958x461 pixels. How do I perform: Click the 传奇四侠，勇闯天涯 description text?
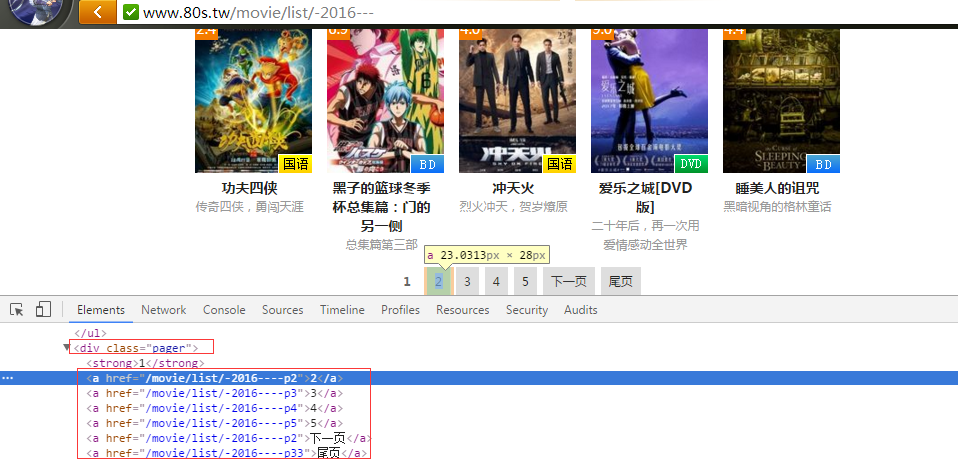(x=249, y=207)
